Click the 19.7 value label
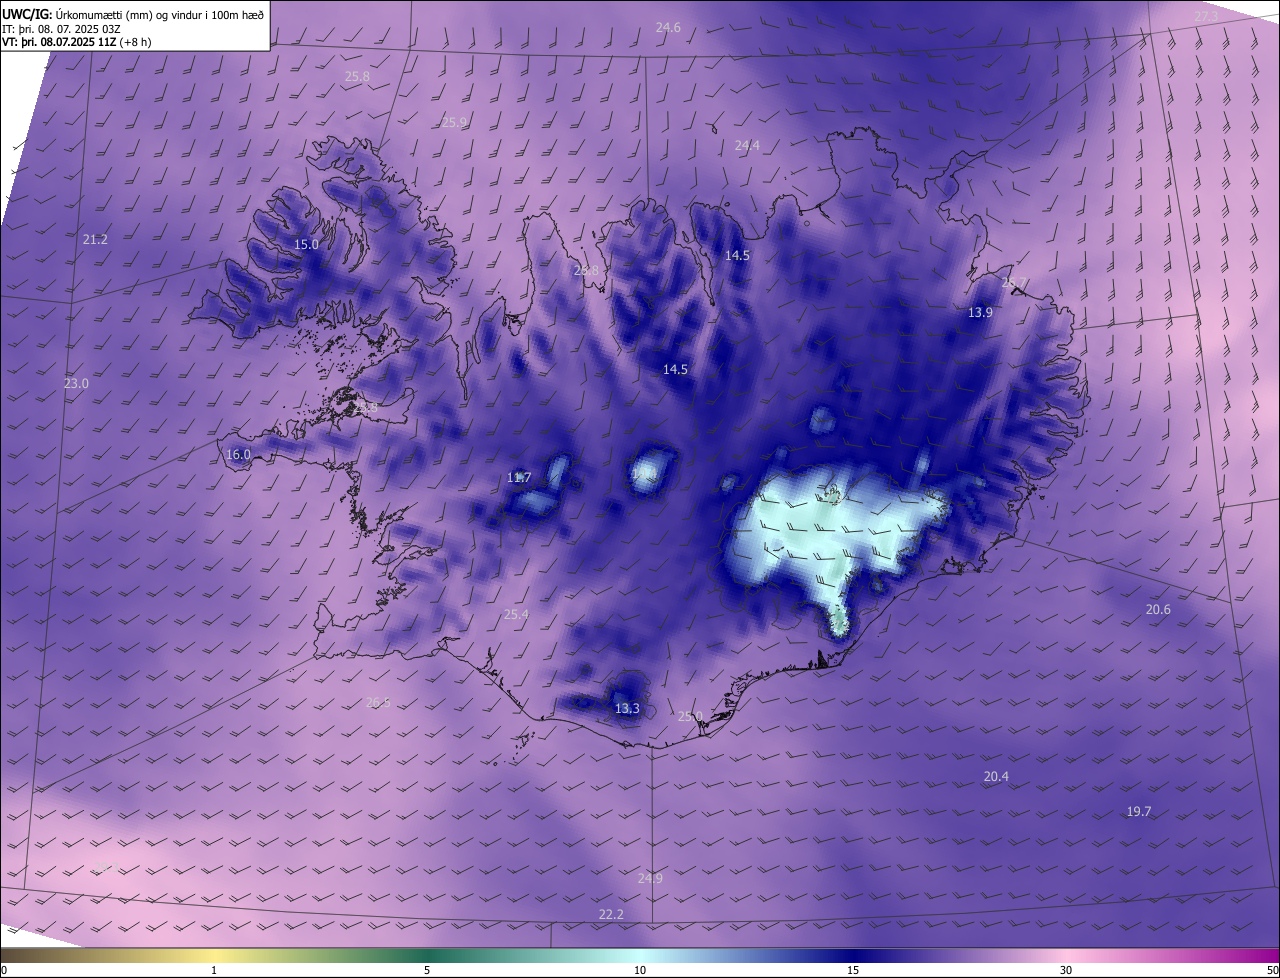Screen dimensions: 1280x978 click(x=1139, y=812)
